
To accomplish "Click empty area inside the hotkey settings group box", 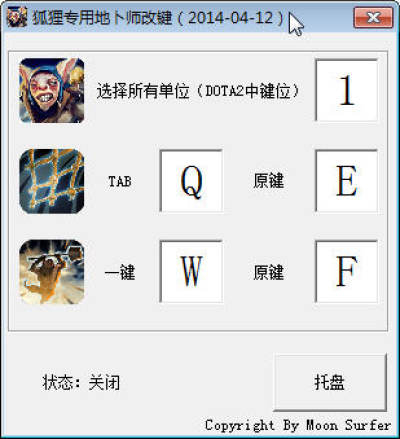I will tap(200, 317).
